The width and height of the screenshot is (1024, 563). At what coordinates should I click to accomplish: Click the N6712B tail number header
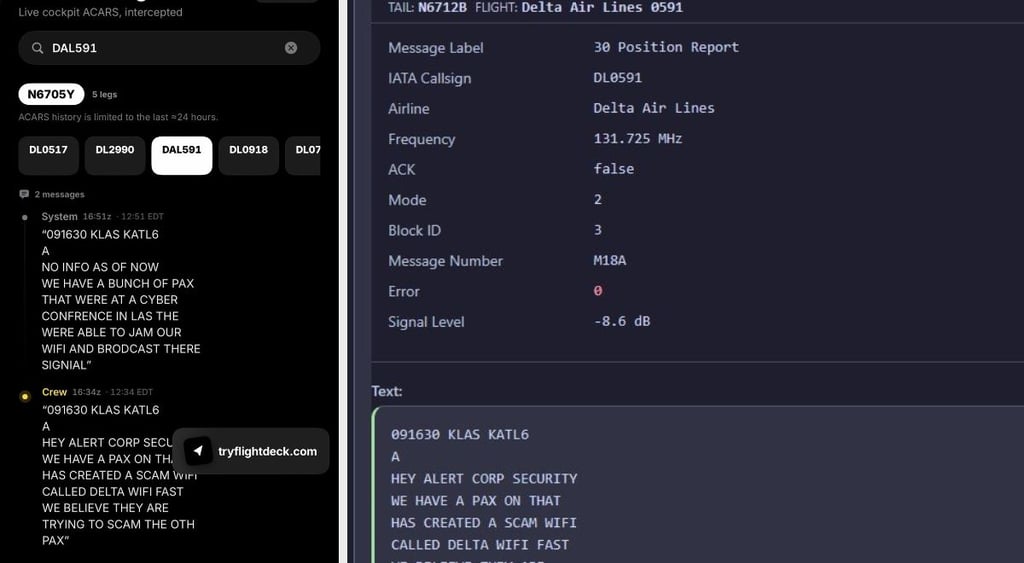[443, 7]
